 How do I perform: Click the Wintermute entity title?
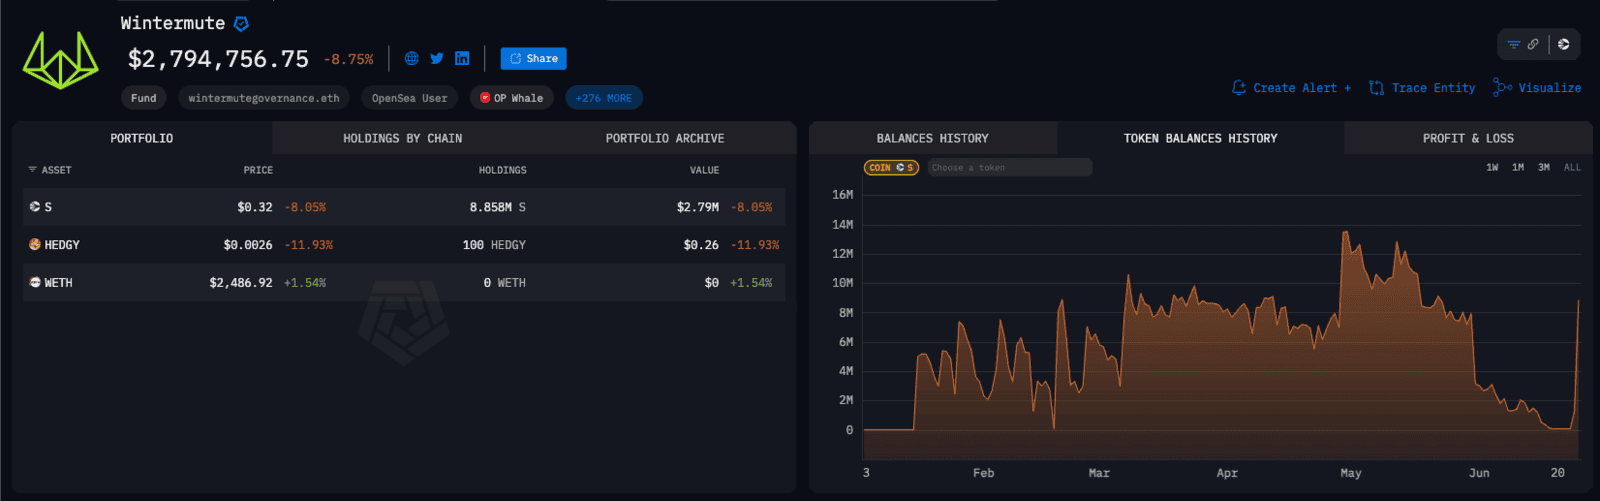point(173,23)
